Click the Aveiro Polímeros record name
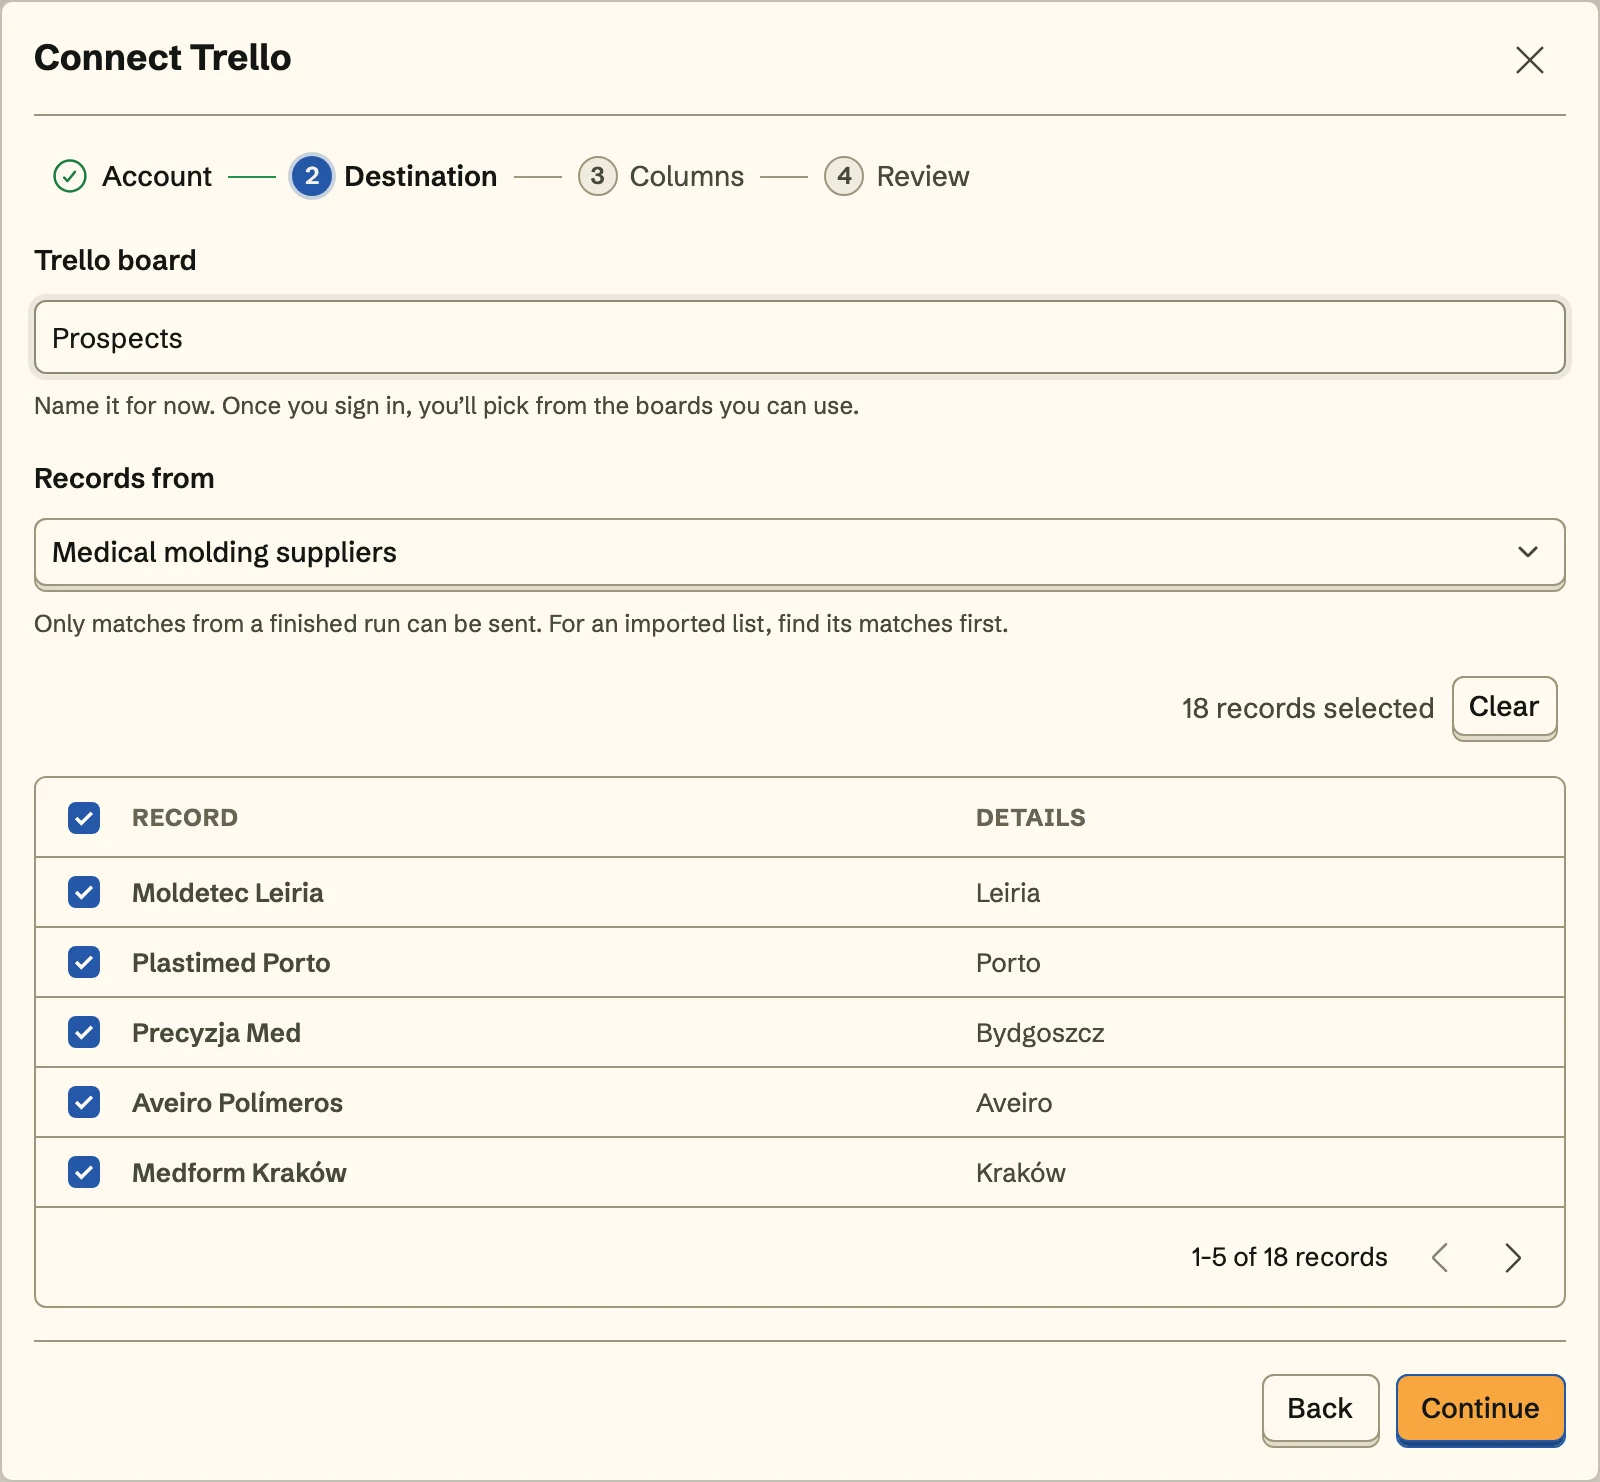The width and height of the screenshot is (1600, 1482). pos(237,1102)
